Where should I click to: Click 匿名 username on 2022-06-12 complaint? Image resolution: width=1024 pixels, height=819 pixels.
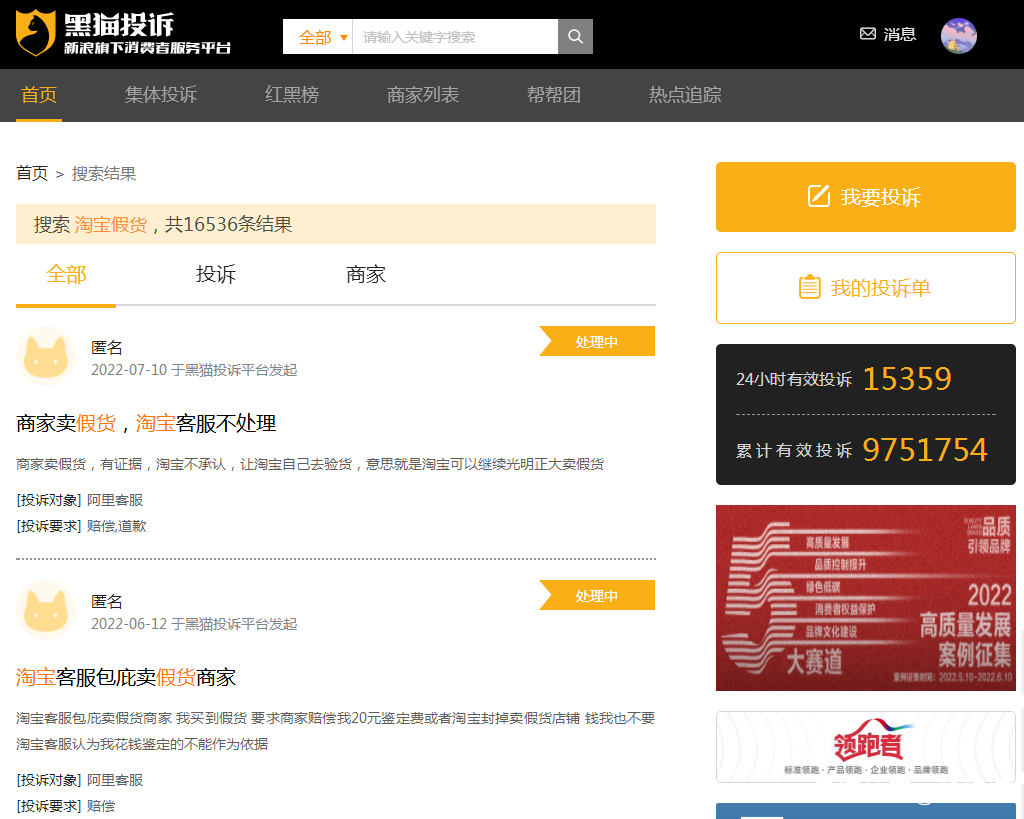click(107, 602)
